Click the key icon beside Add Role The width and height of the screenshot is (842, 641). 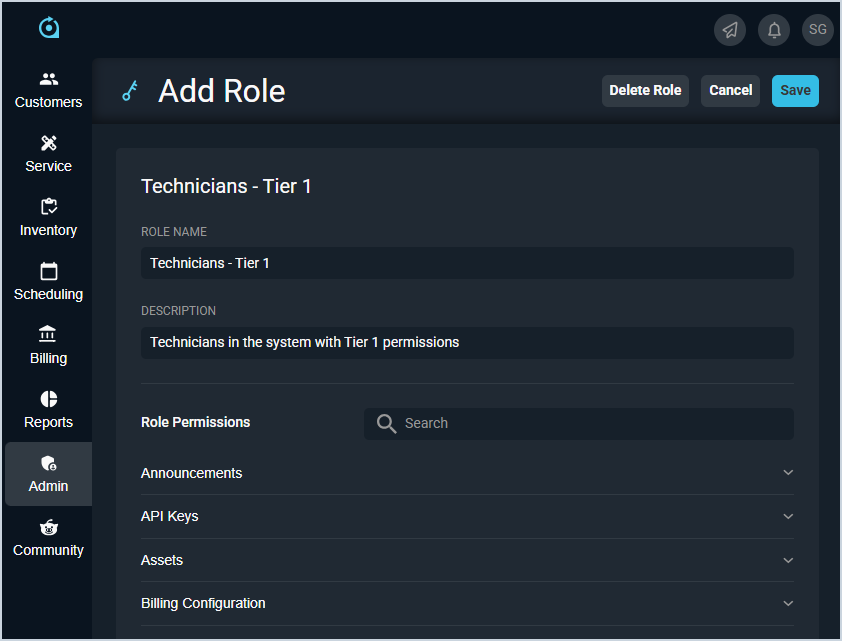click(130, 91)
